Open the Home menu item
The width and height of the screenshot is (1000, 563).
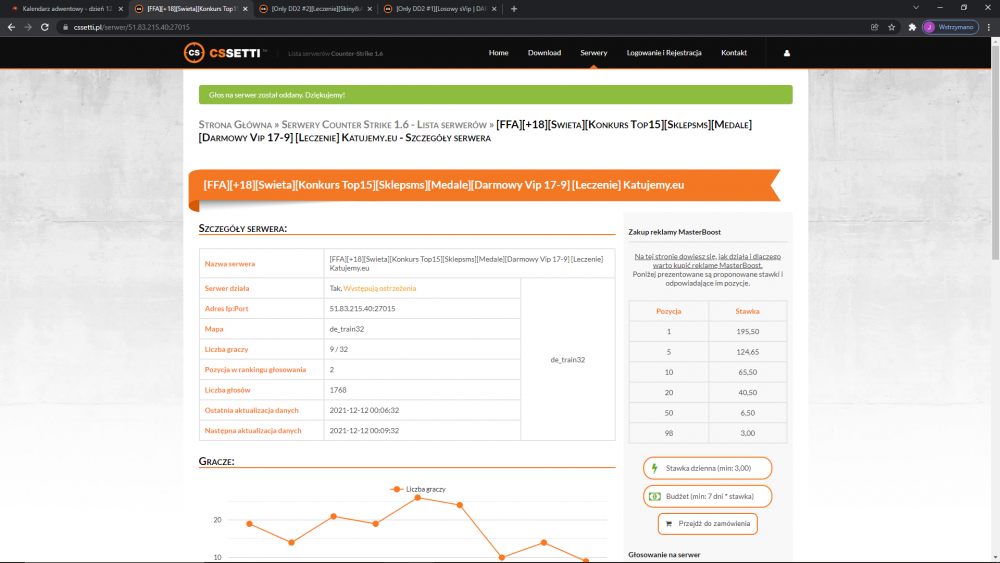499,53
